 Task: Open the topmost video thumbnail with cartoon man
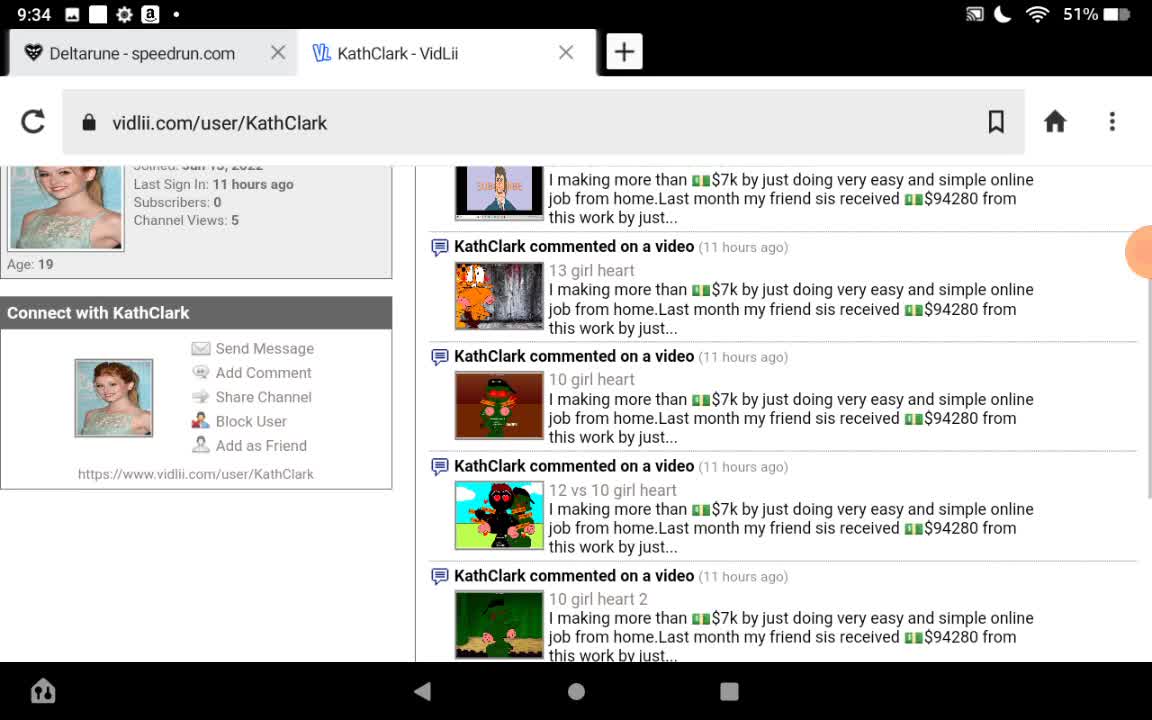499,193
